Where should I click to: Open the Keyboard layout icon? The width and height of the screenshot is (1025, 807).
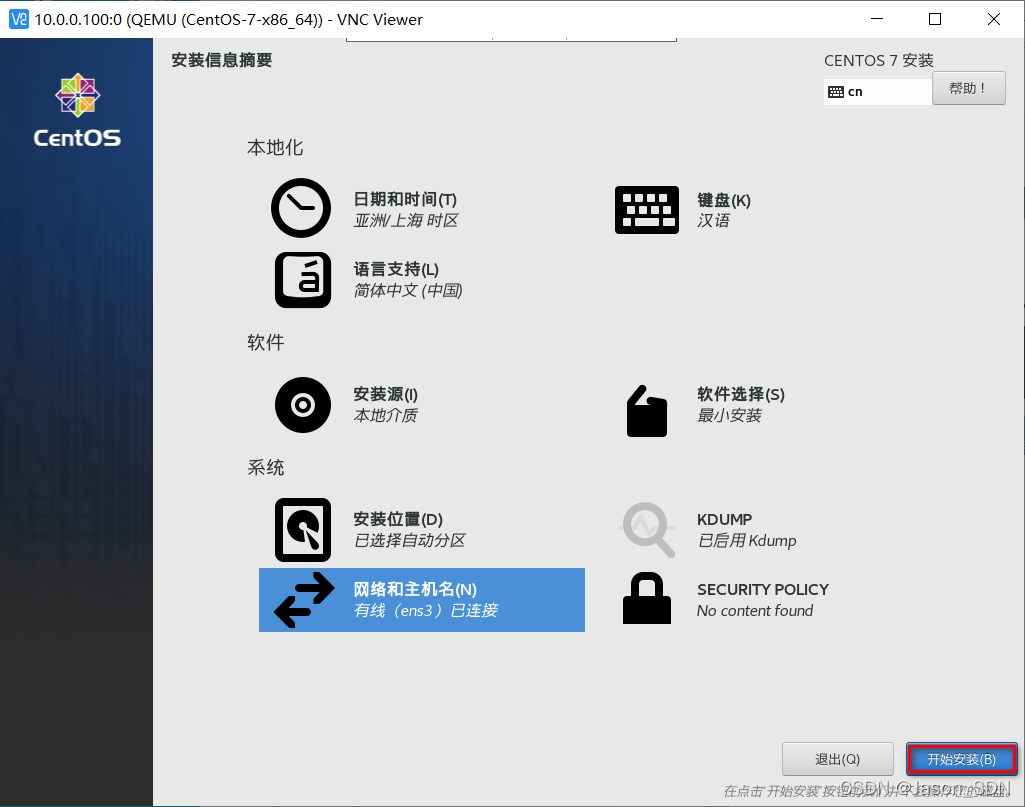tap(647, 210)
